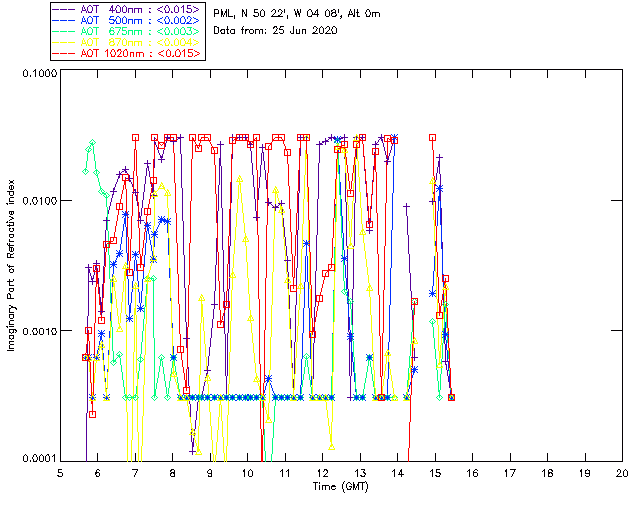The width and height of the screenshot is (640, 512).
Task: Select the 'Data from: 25 Jun 2020' label
Action: (x=276, y=30)
